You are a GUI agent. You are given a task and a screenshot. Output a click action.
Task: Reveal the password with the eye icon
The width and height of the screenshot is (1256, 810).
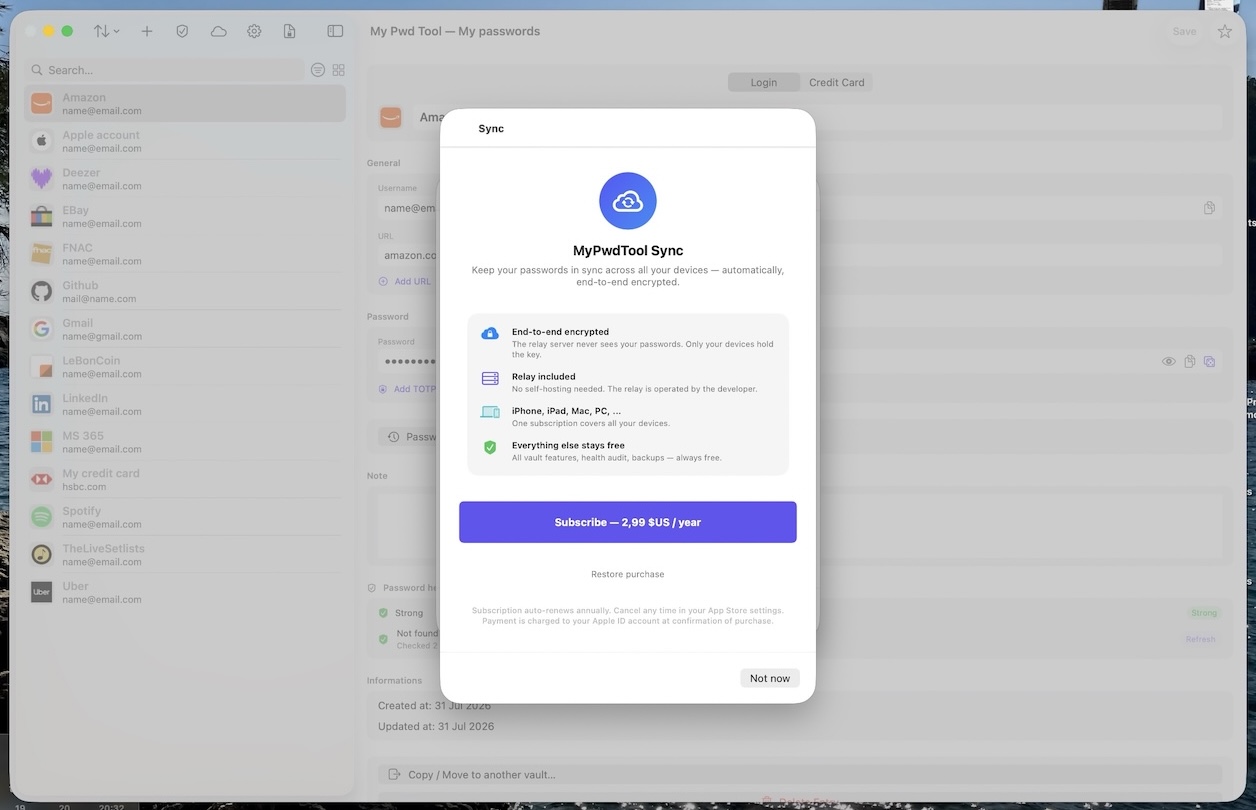click(1169, 361)
